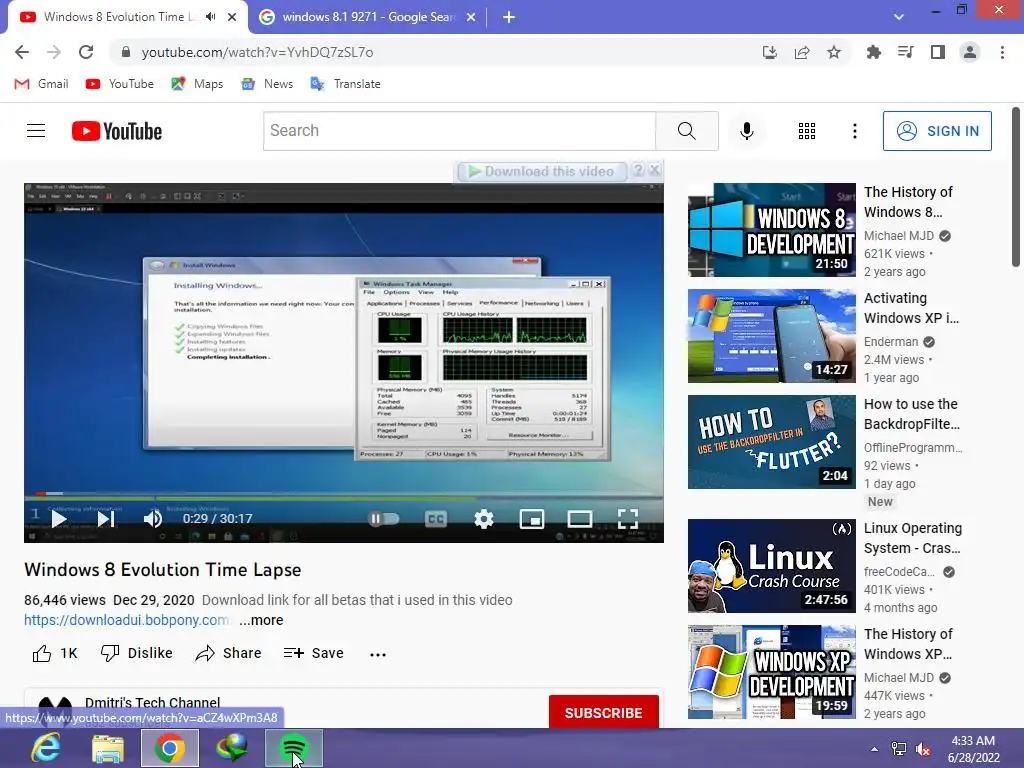Click the muted volume tray icon
Viewport: 1024px width, 768px height.
[x=923, y=750]
